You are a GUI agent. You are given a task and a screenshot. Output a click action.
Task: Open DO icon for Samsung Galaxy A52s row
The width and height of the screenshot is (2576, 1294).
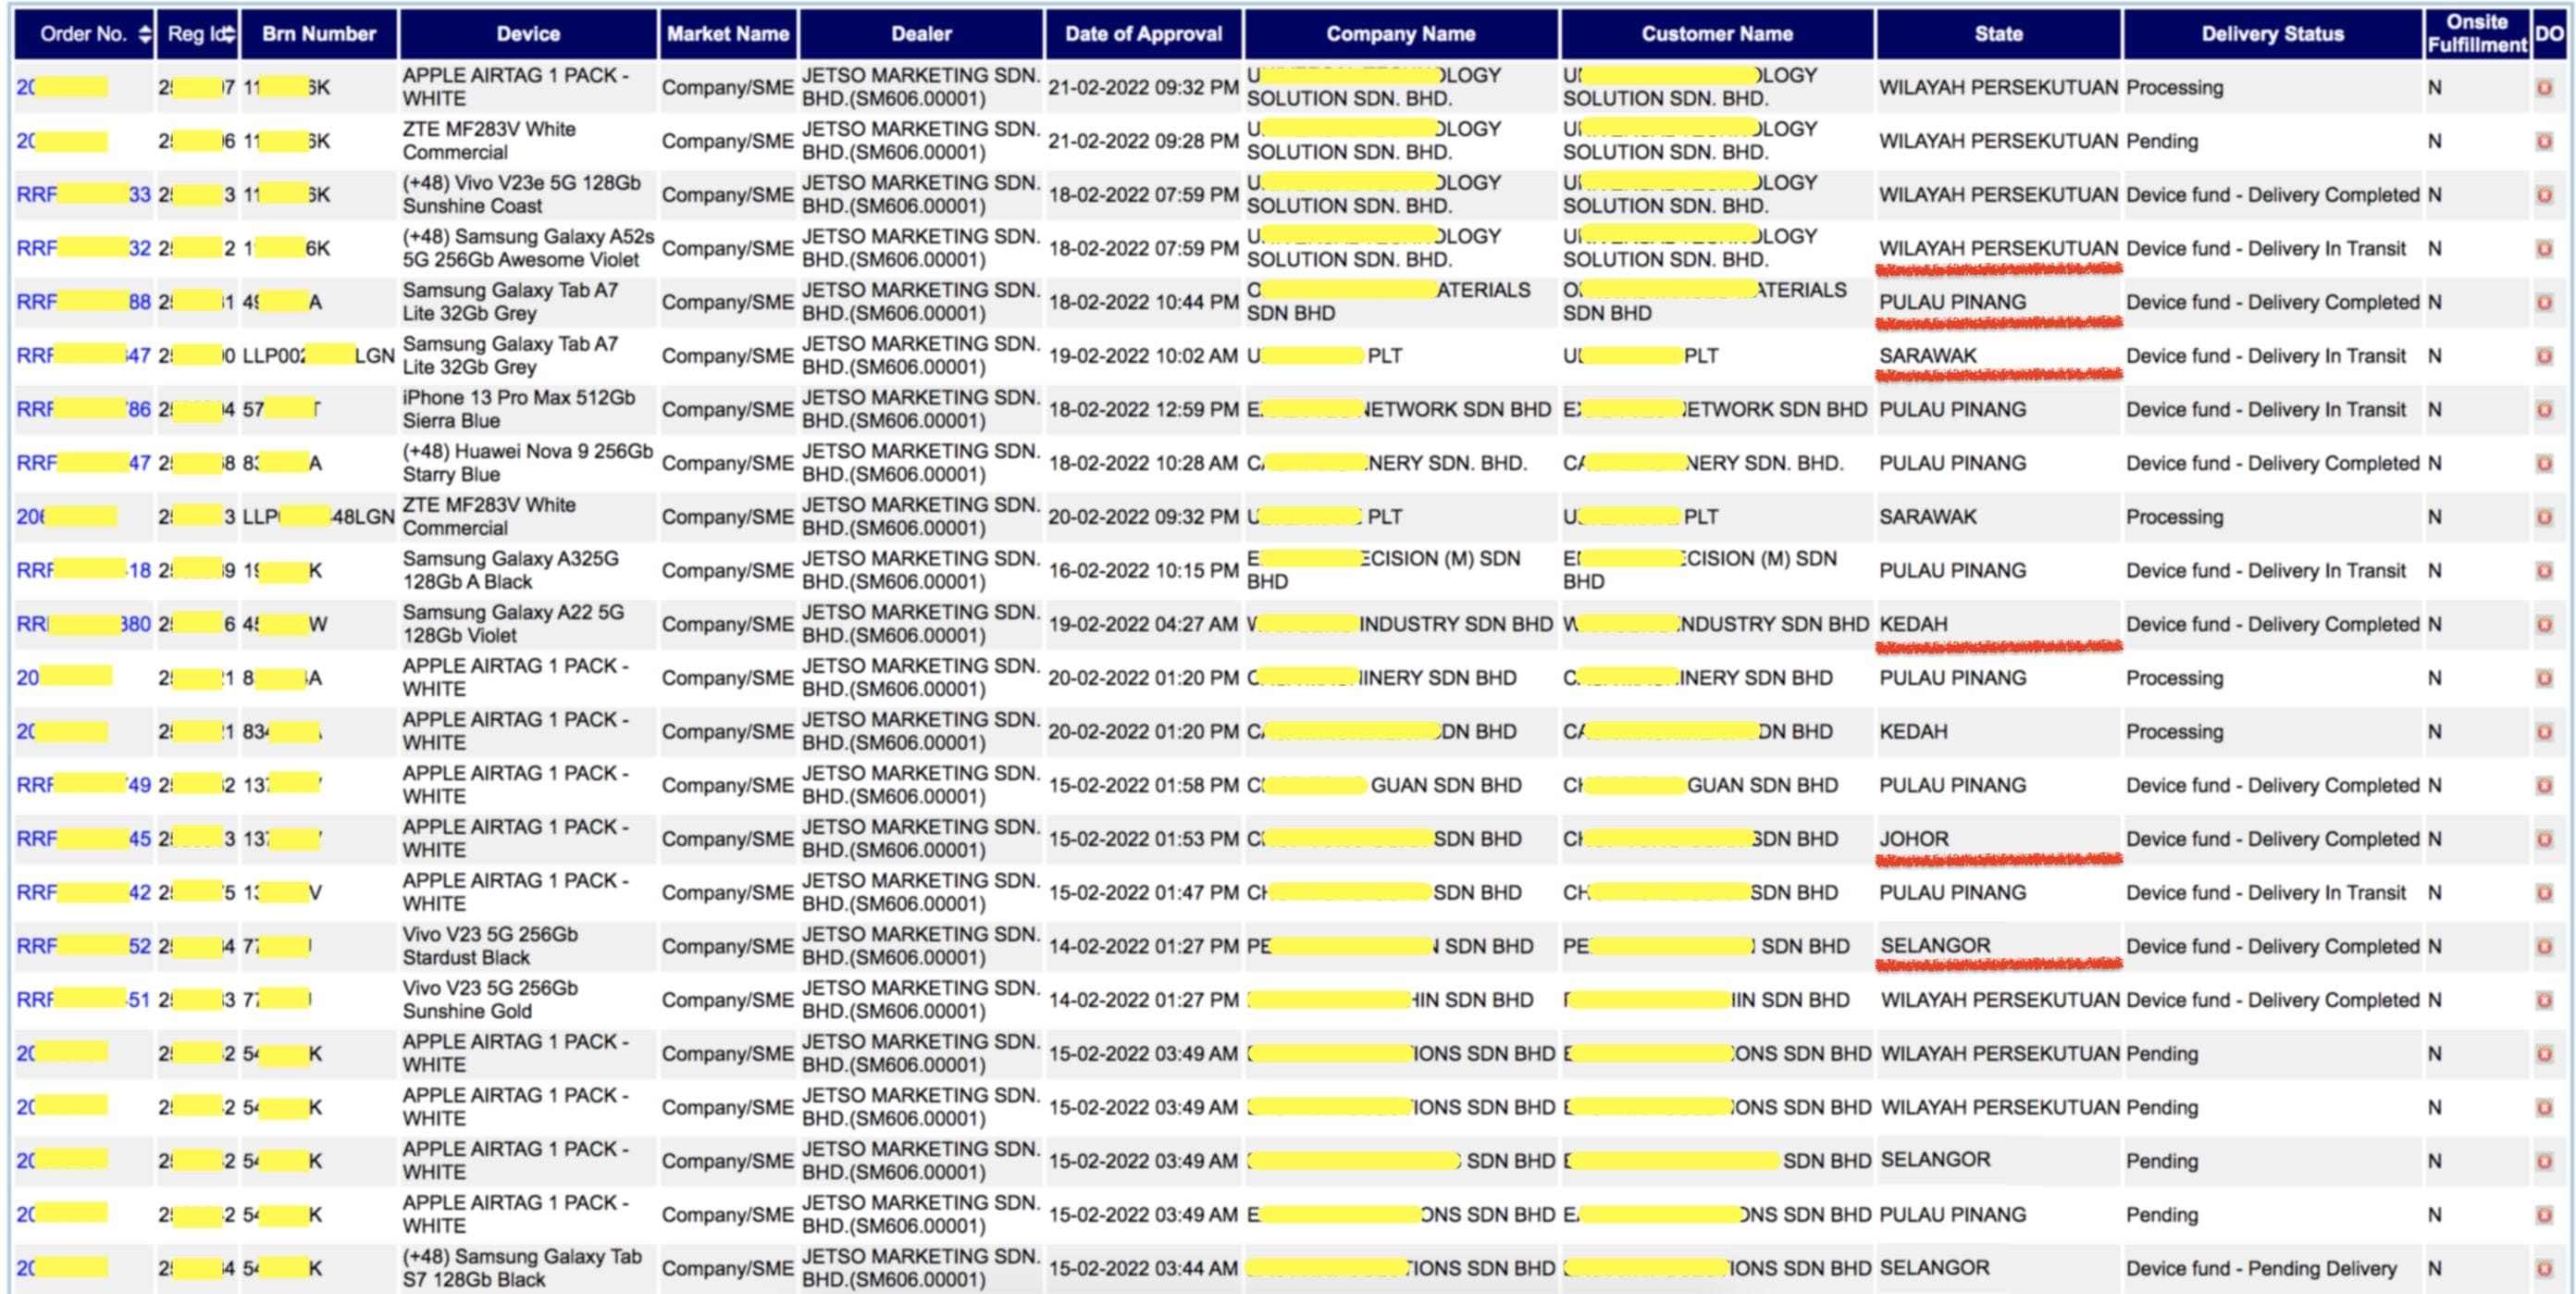click(2545, 249)
